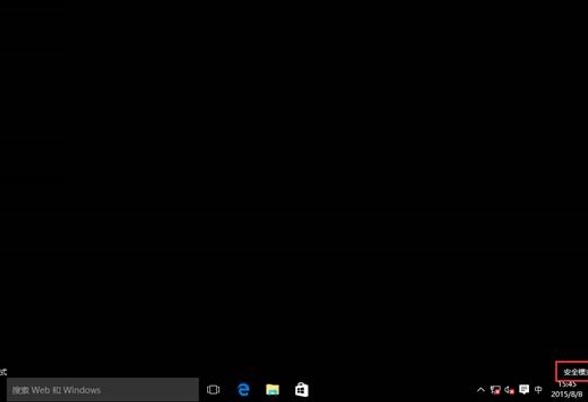Screen dimensions: 588x402
Task: Launch File Explorer from the taskbar
Action: (x=273, y=390)
